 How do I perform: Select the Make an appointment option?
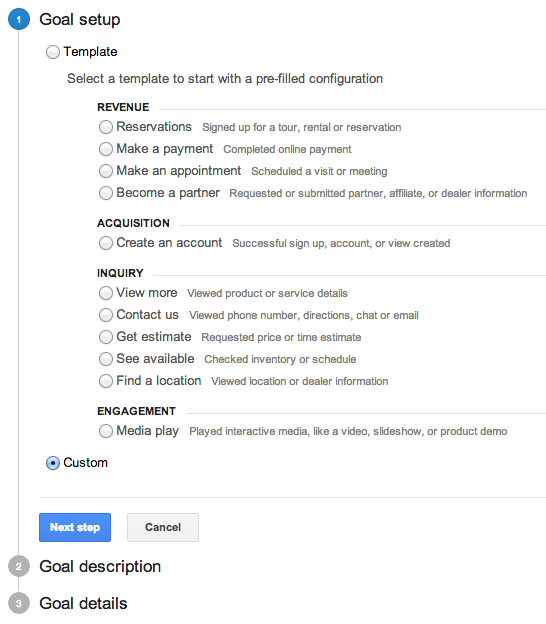(105, 171)
